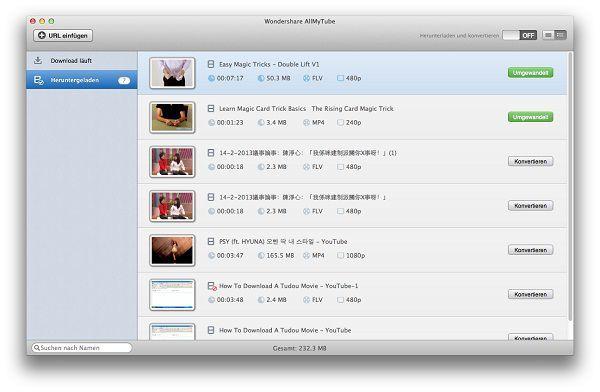Click the search magnifier icon

[37, 348]
